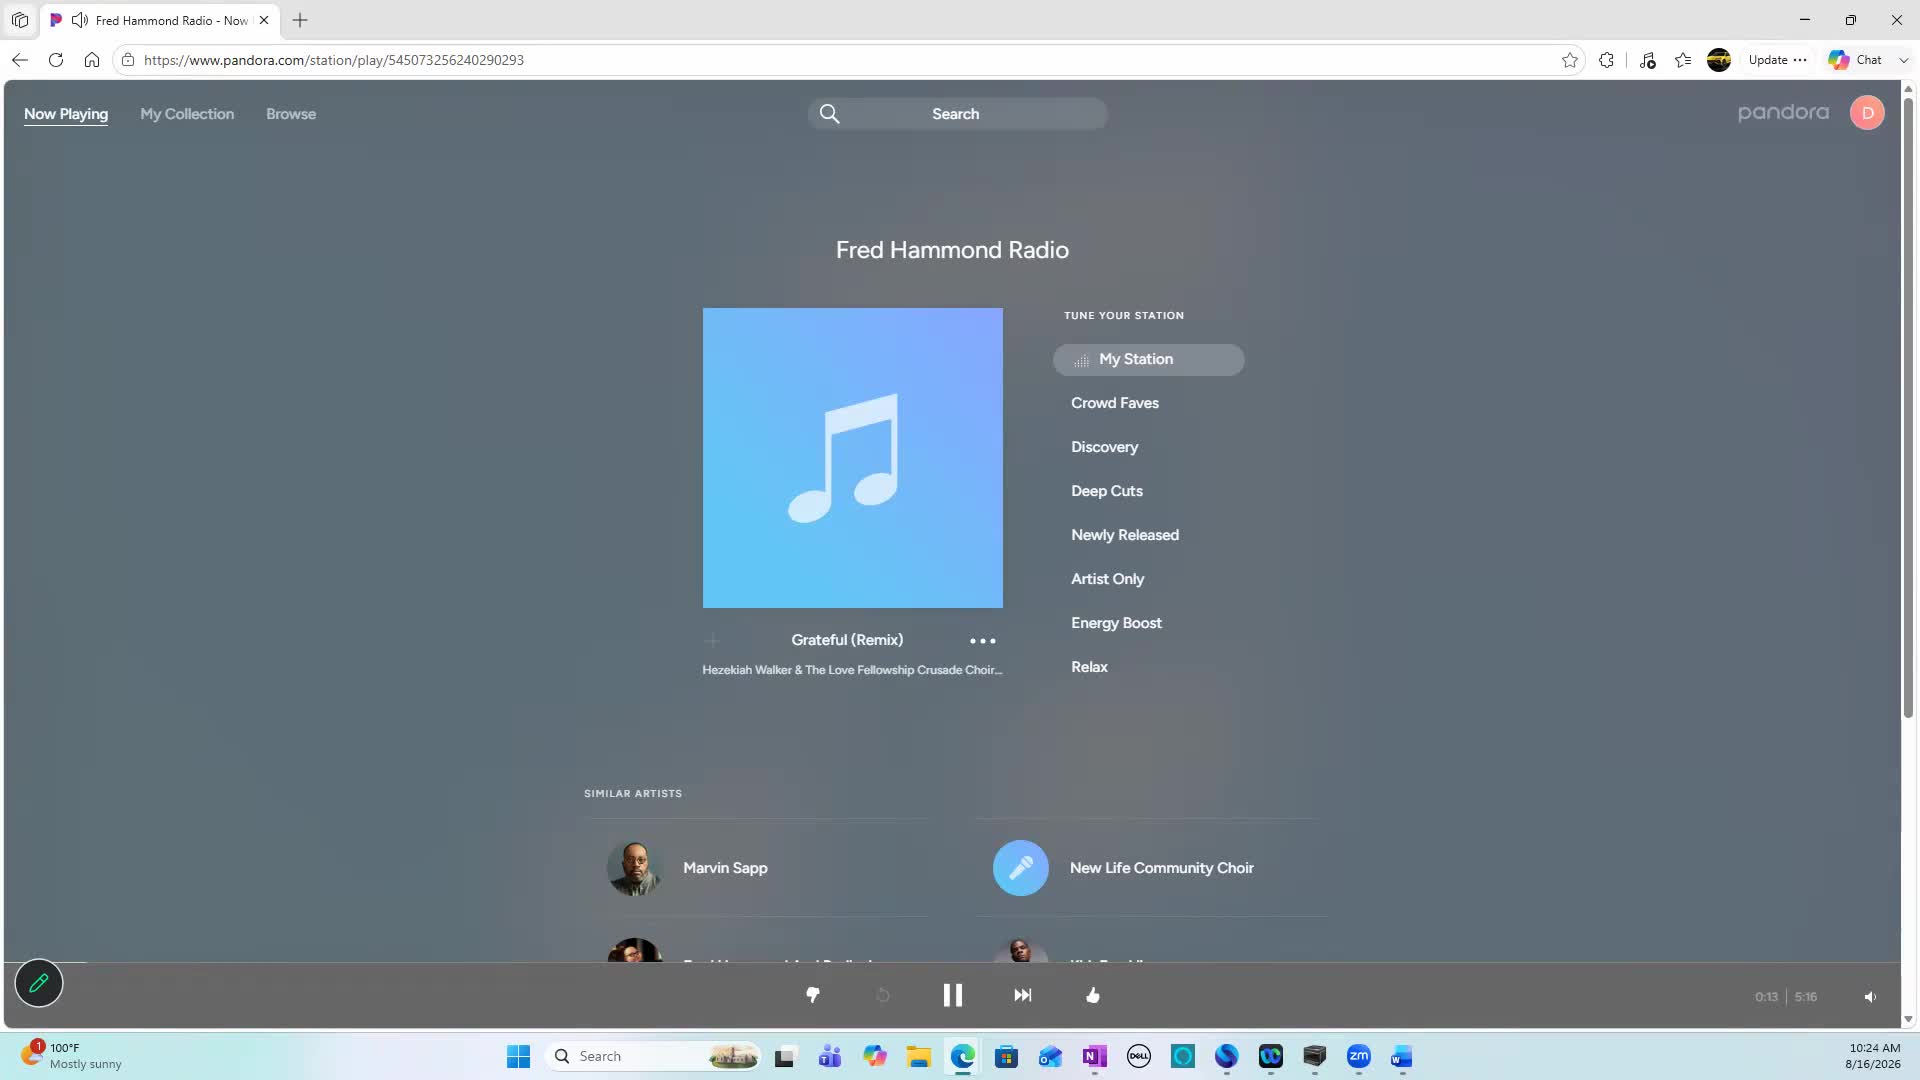This screenshot has height=1080, width=1920.
Task: Close the Fred Hammond Radio tab
Action: [x=264, y=20]
